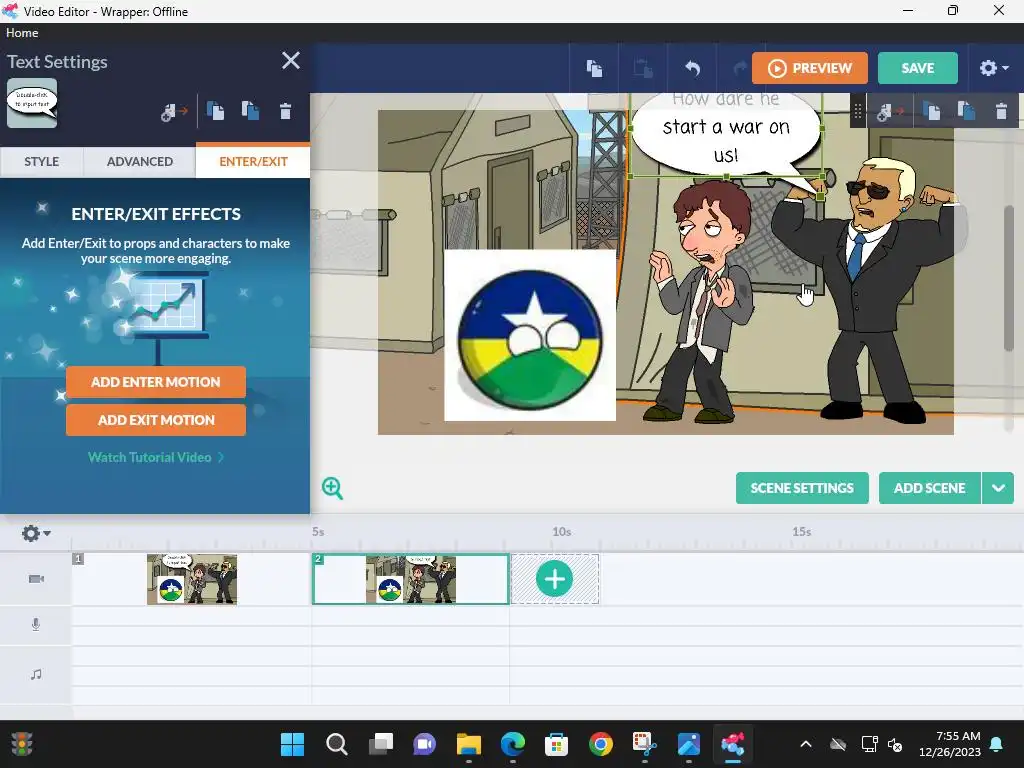Select the countryball image on stage

[530, 335]
